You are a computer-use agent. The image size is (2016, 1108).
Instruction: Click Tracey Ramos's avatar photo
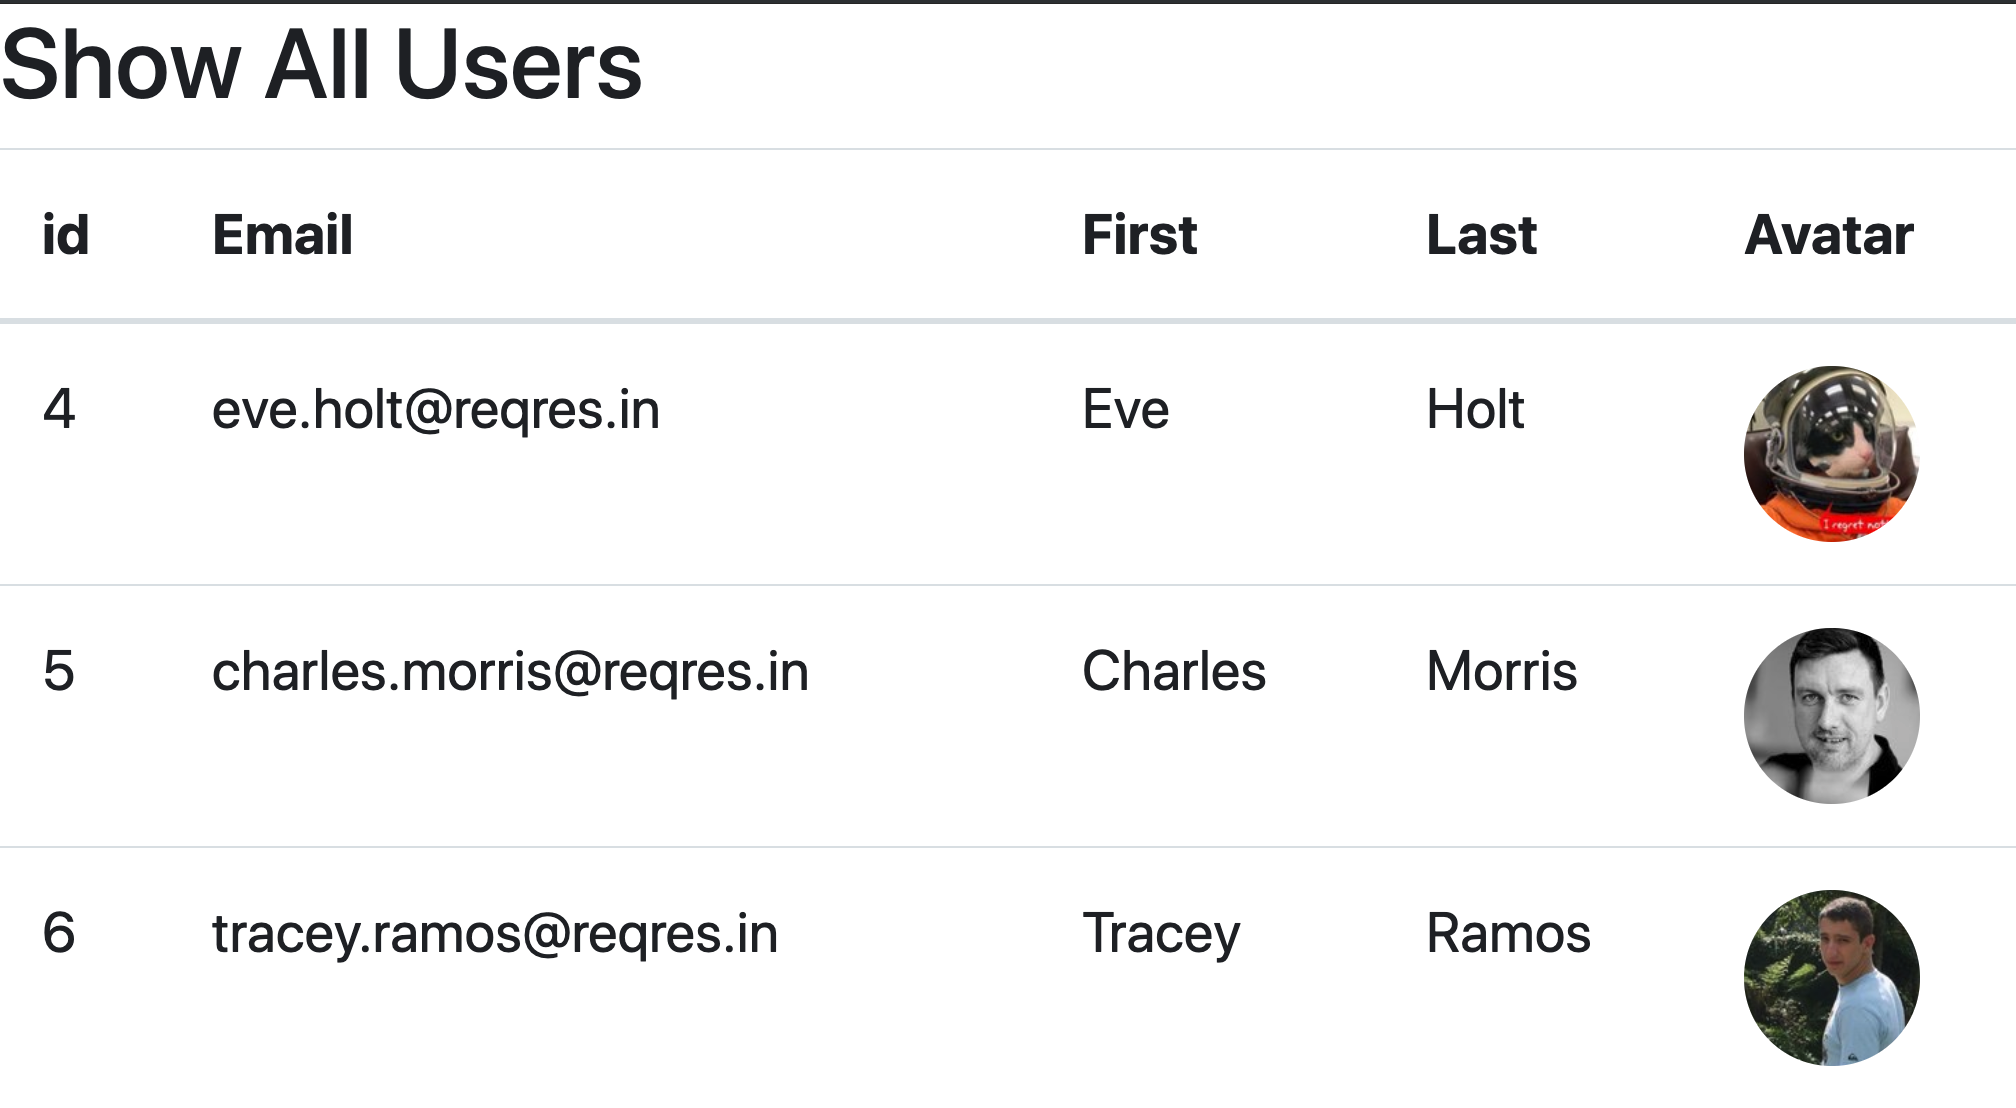1831,978
